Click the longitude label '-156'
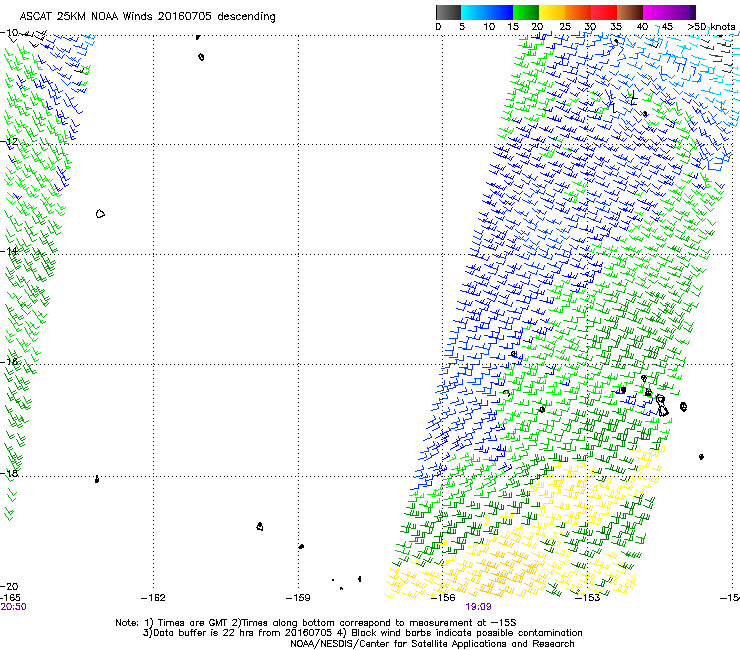740x650 pixels. [443, 598]
